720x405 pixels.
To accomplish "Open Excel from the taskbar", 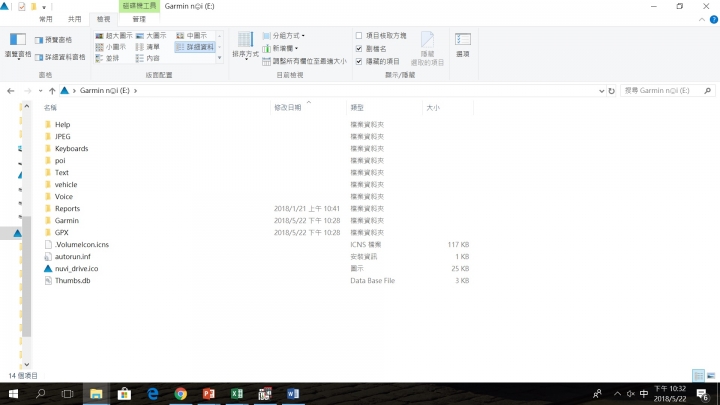I will click(237, 394).
